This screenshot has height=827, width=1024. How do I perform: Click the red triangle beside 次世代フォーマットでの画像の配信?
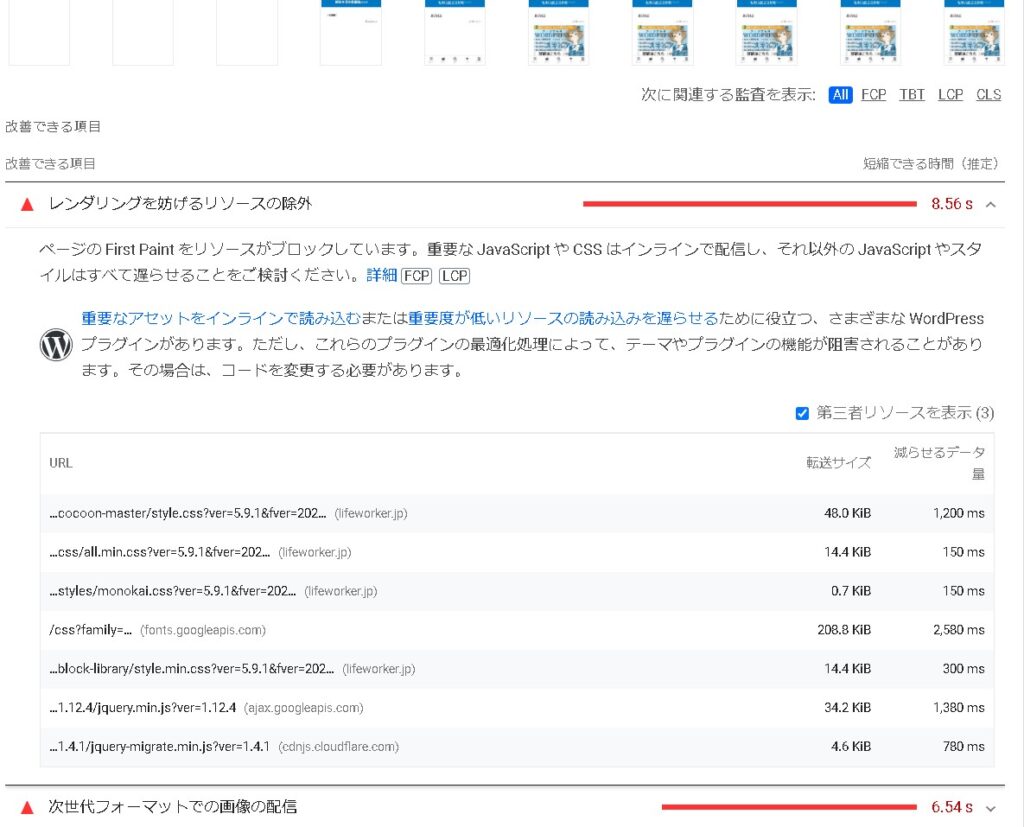[x=27, y=807]
